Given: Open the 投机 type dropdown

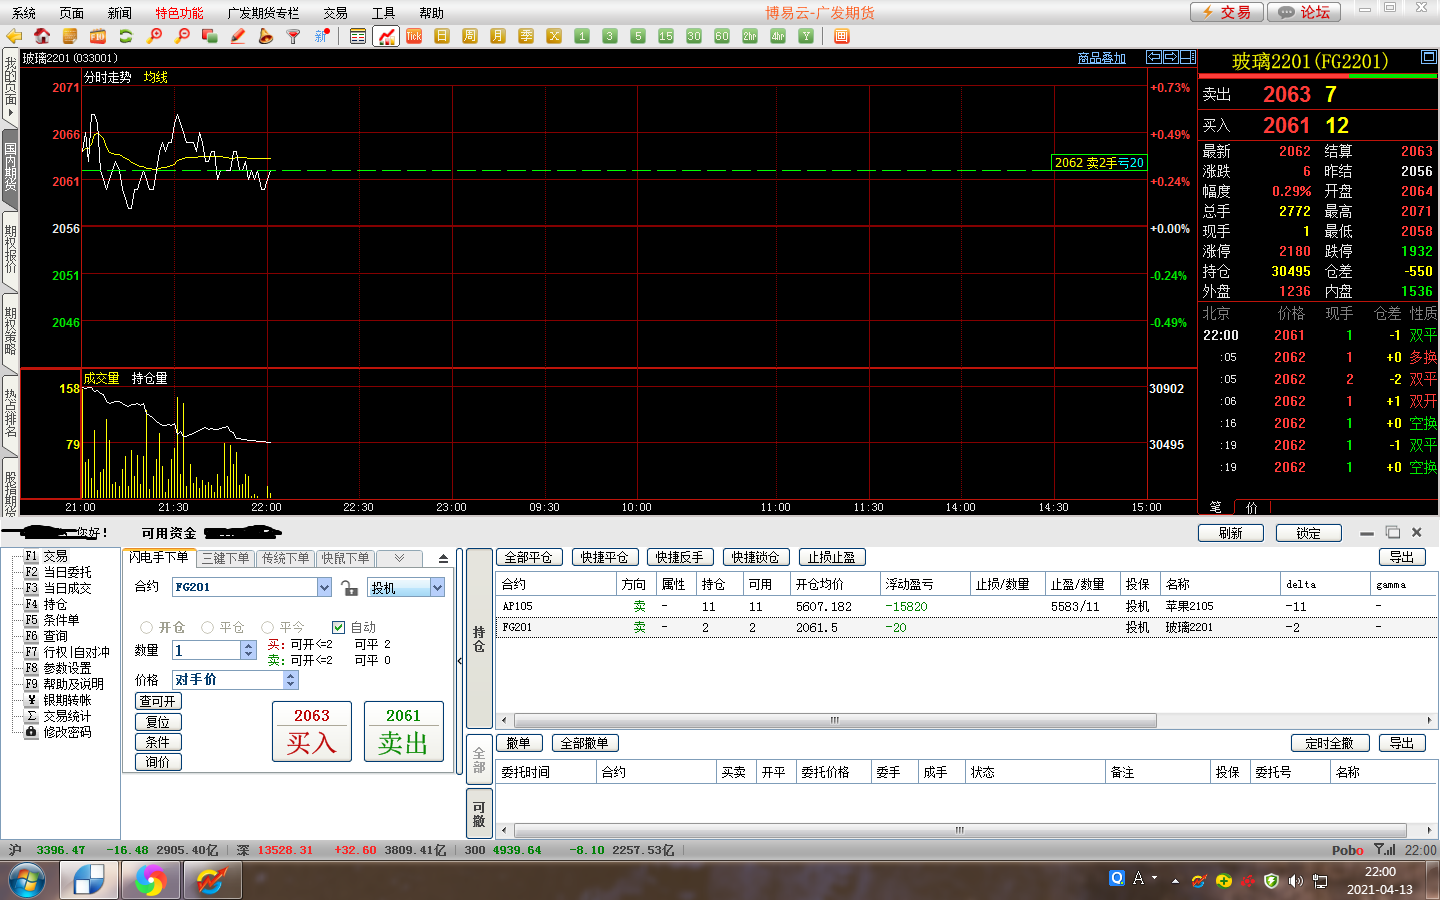Looking at the screenshot, I should pos(437,588).
